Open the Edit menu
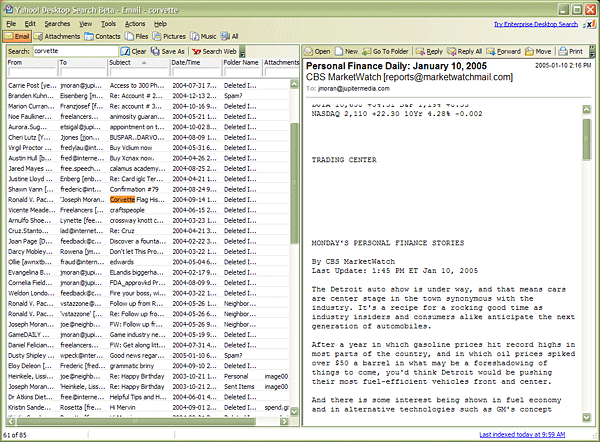 point(30,24)
